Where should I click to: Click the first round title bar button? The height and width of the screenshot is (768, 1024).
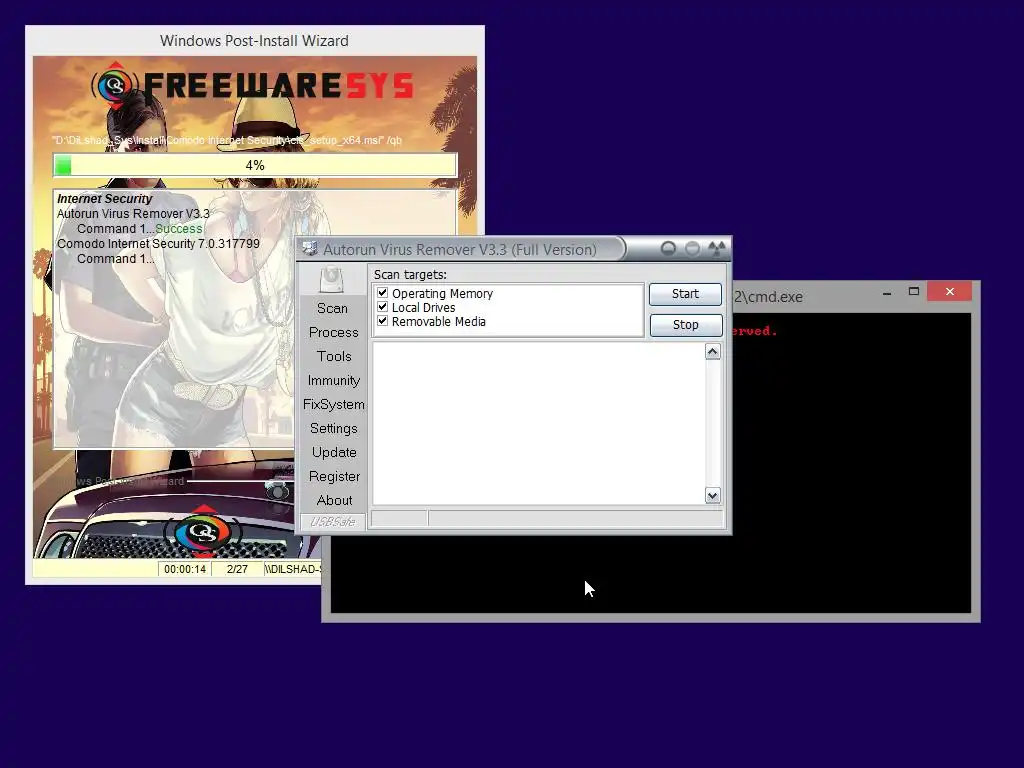668,249
